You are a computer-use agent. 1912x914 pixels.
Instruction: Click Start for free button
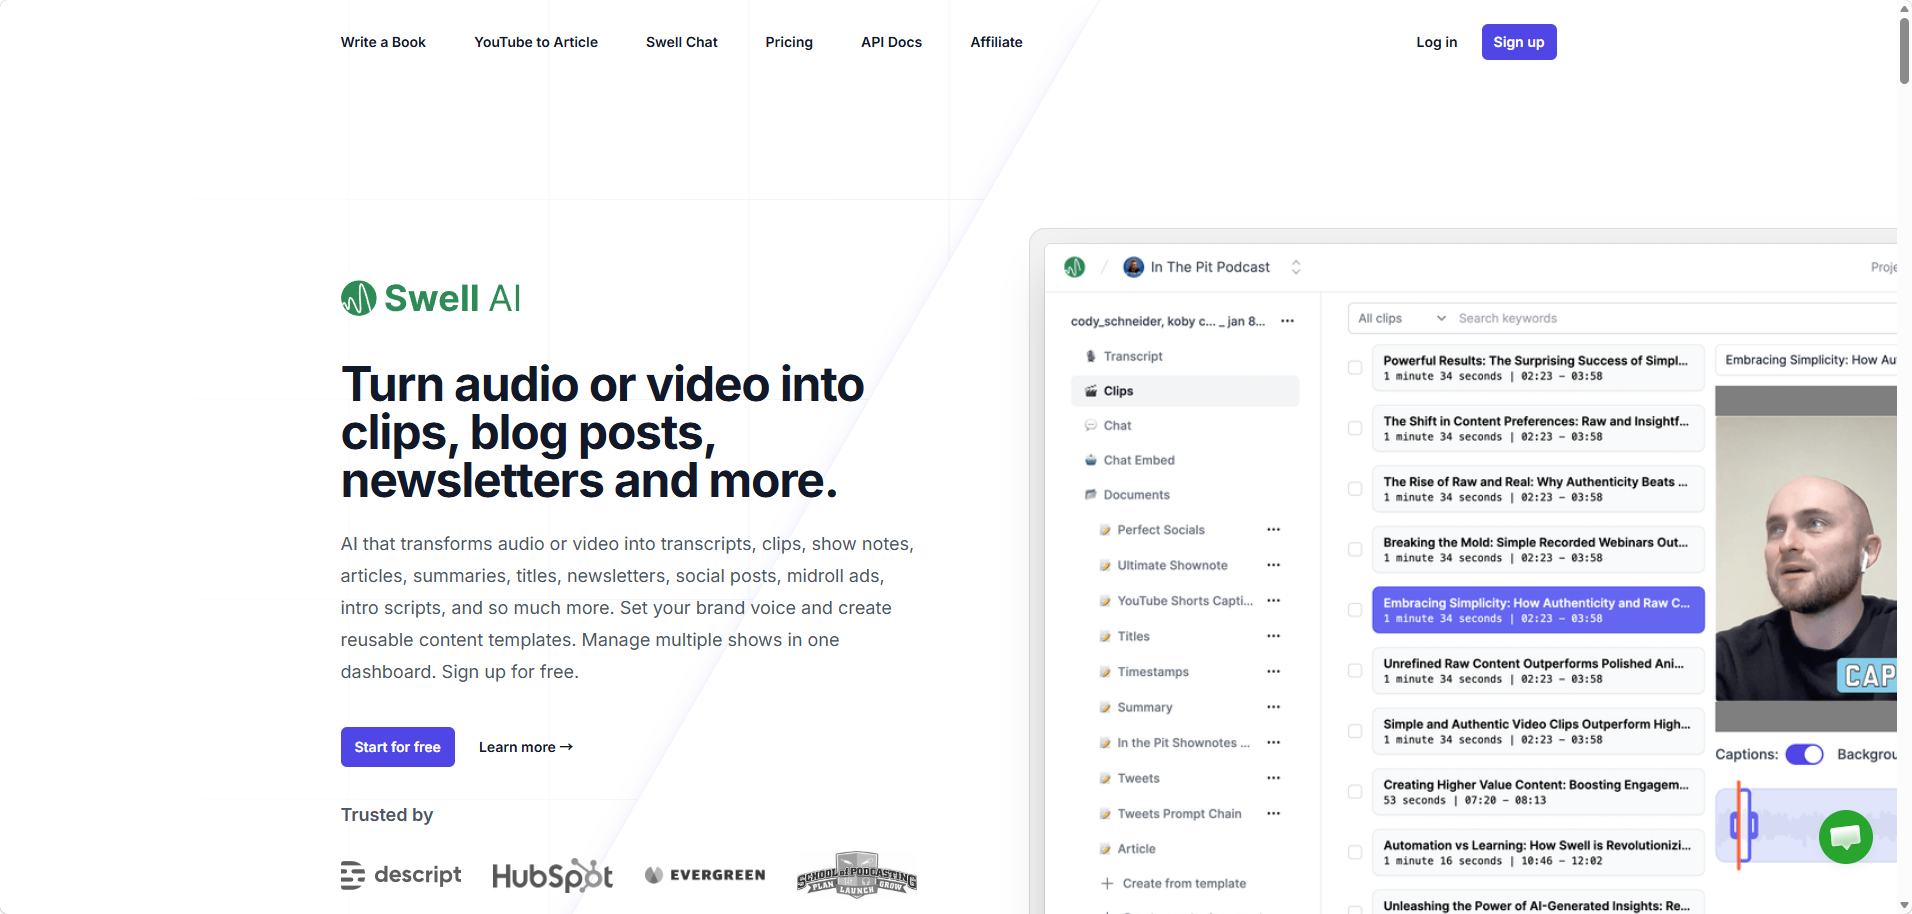click(x=398, y=747)
